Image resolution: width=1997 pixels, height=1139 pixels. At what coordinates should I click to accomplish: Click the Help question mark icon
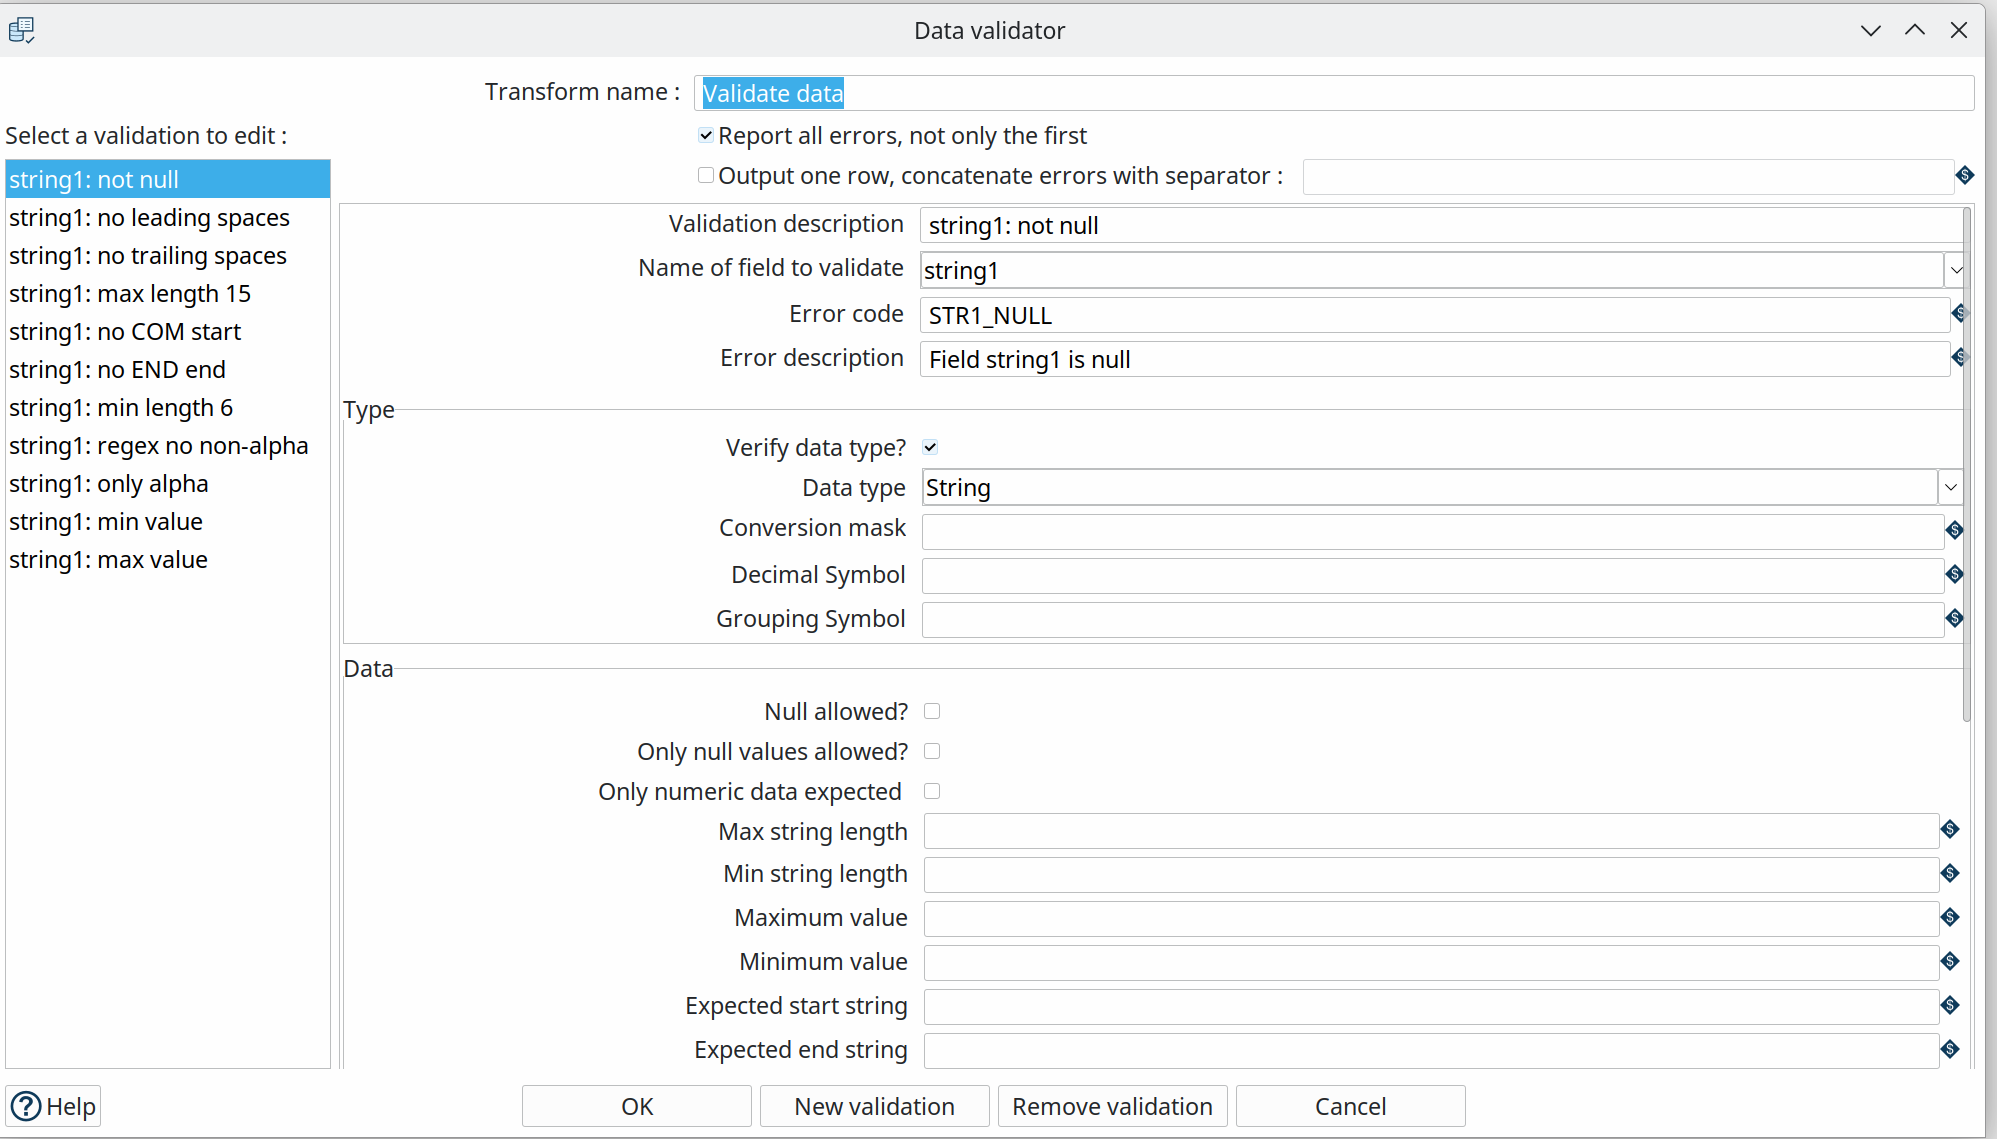click(x=26, y=1106)
